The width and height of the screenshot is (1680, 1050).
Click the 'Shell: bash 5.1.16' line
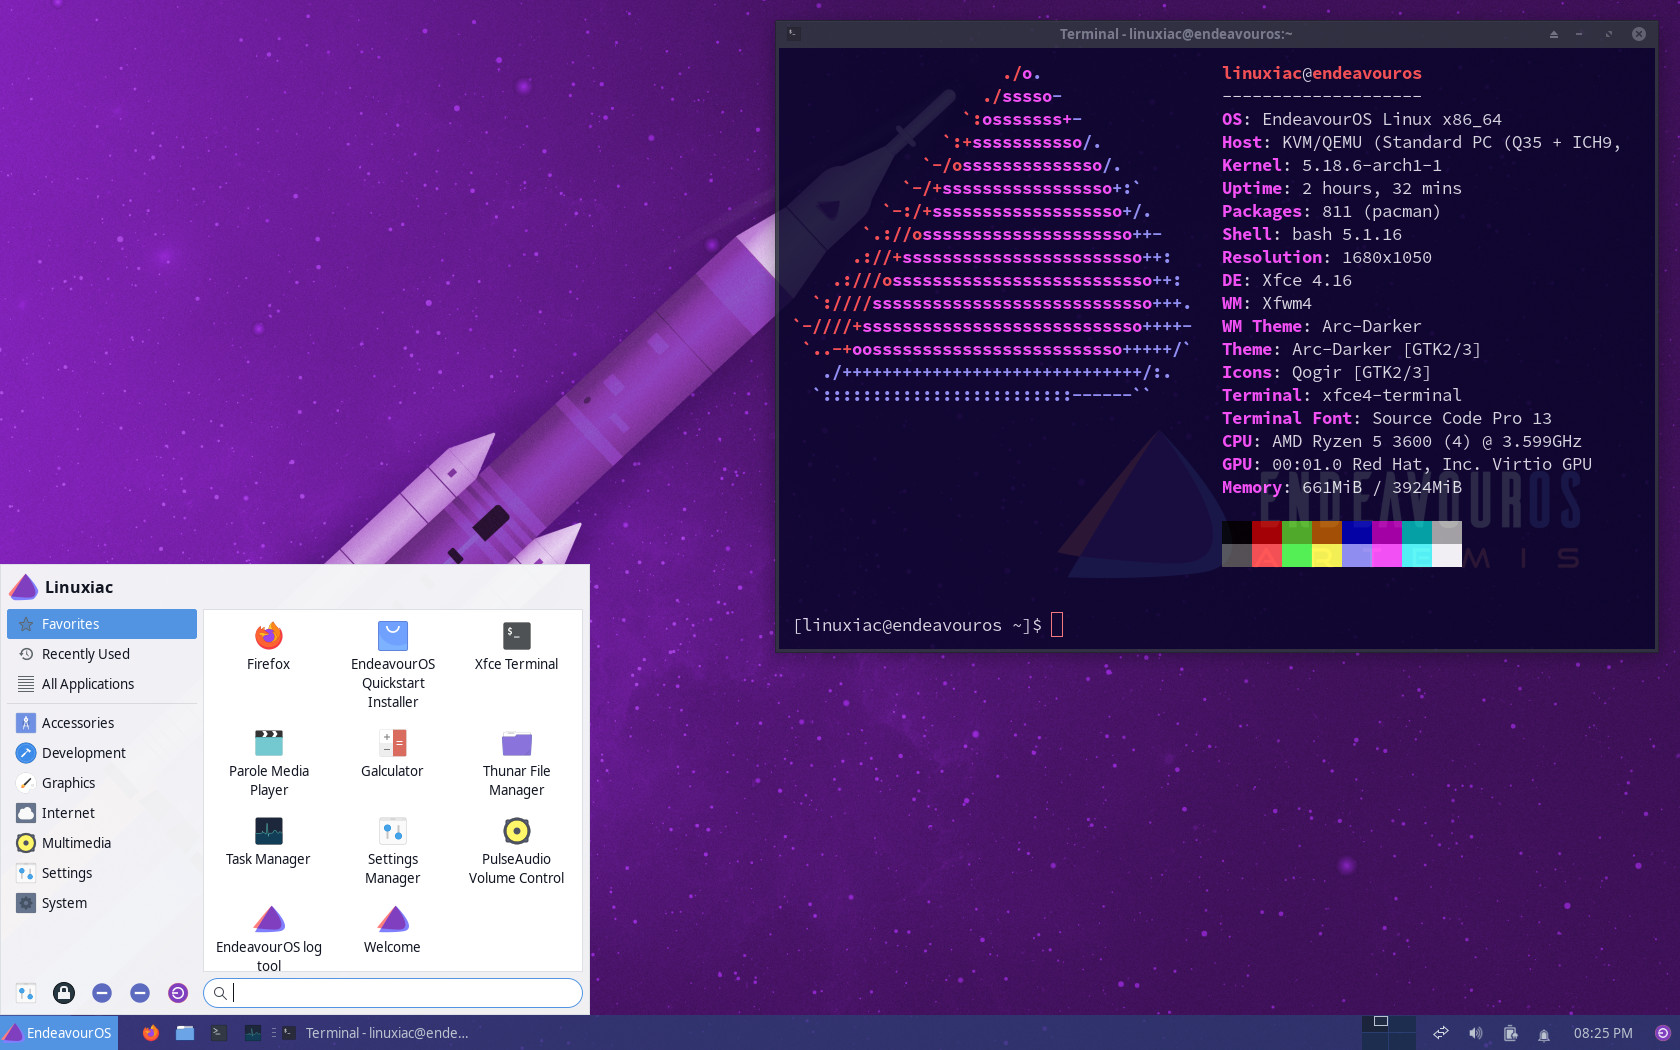point(1312,234)
